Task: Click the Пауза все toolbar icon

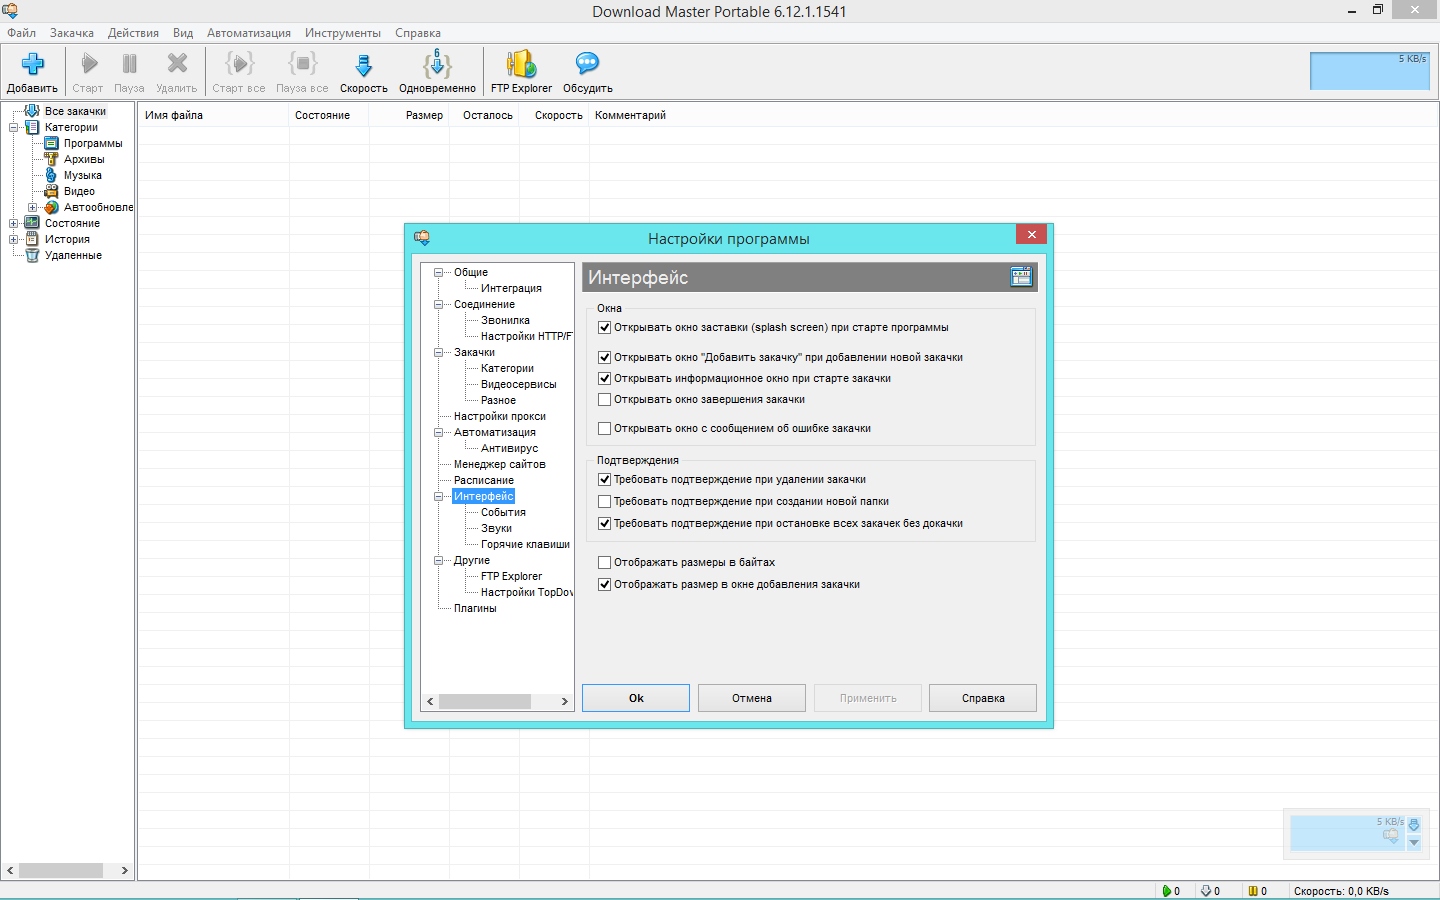Action: [302, 64]
